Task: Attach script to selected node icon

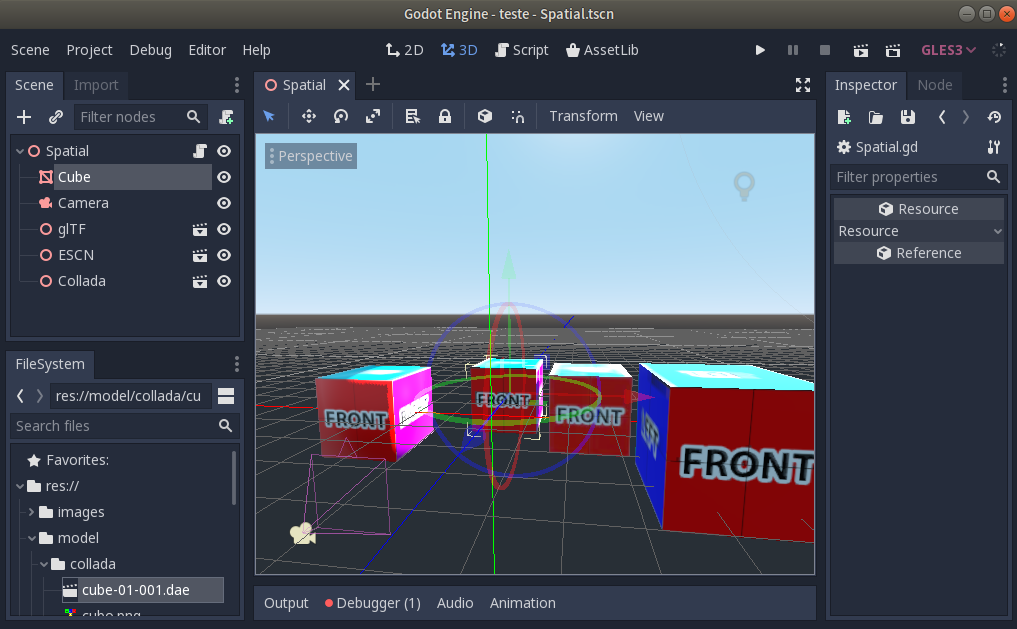Action: point(226,117)
